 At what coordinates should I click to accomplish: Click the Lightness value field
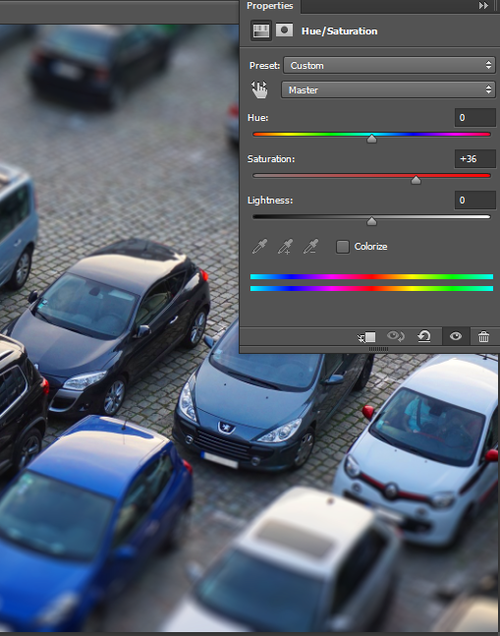pyautogui.click(x=475, y=200)
